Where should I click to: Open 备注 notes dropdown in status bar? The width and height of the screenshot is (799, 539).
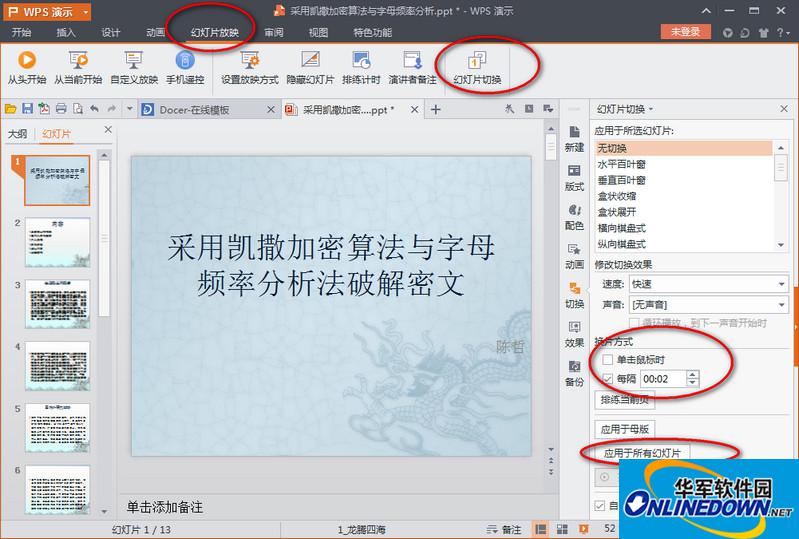pyautogui.click(x=504, y=529)
